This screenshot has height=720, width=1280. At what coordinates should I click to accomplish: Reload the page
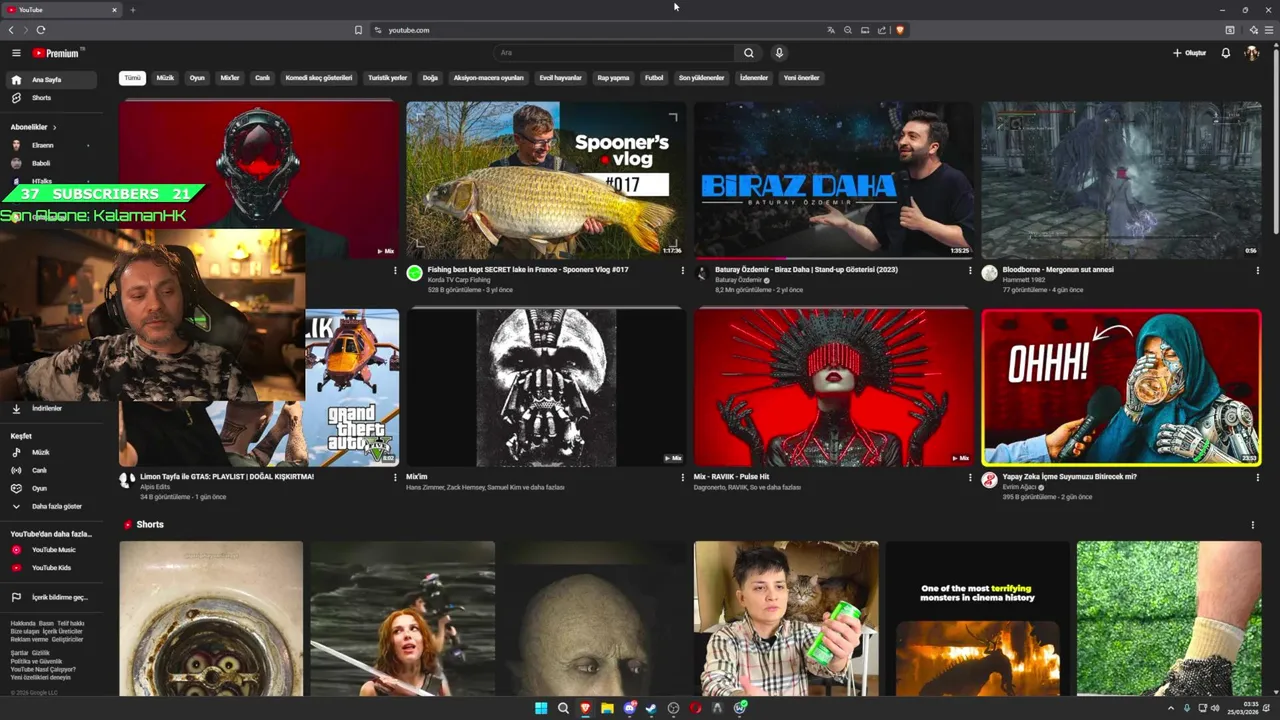(x=40, y=30)
